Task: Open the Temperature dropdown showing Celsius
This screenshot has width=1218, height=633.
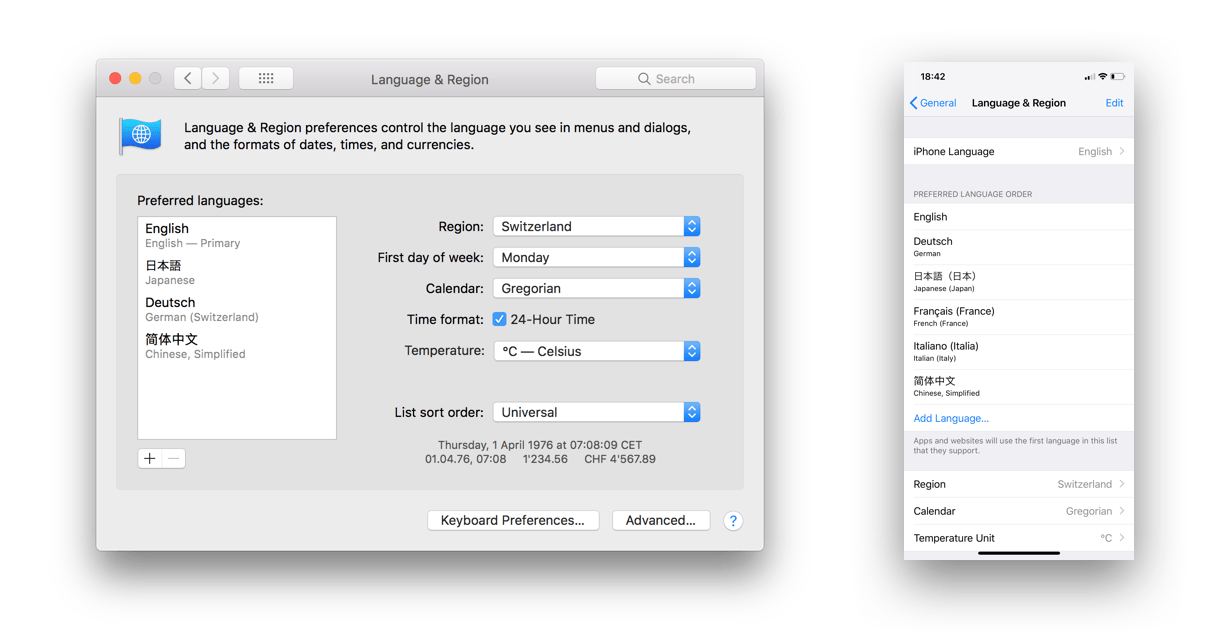Action: pyautogui.click(x=597, y=351)
